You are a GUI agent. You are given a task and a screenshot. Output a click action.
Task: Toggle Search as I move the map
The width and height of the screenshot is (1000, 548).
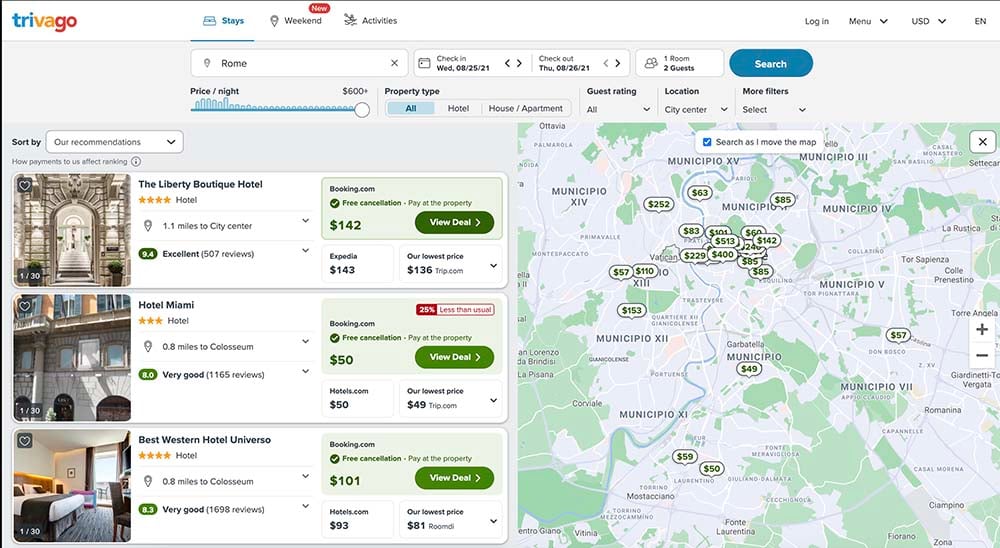click(707, 142)
